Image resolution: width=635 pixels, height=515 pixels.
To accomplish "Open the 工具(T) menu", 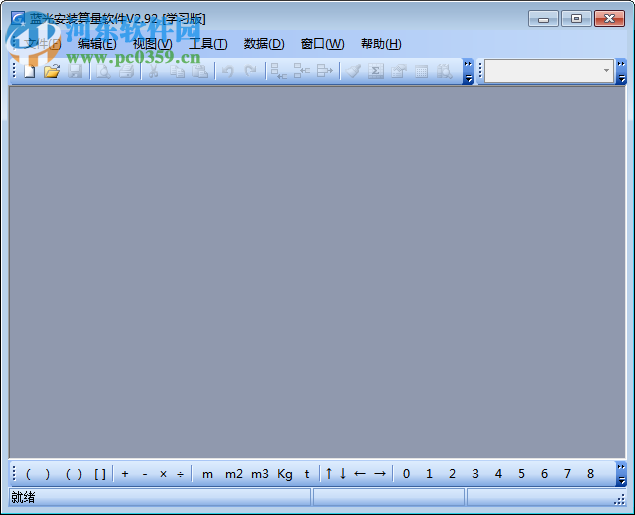I will click(208, 44).
